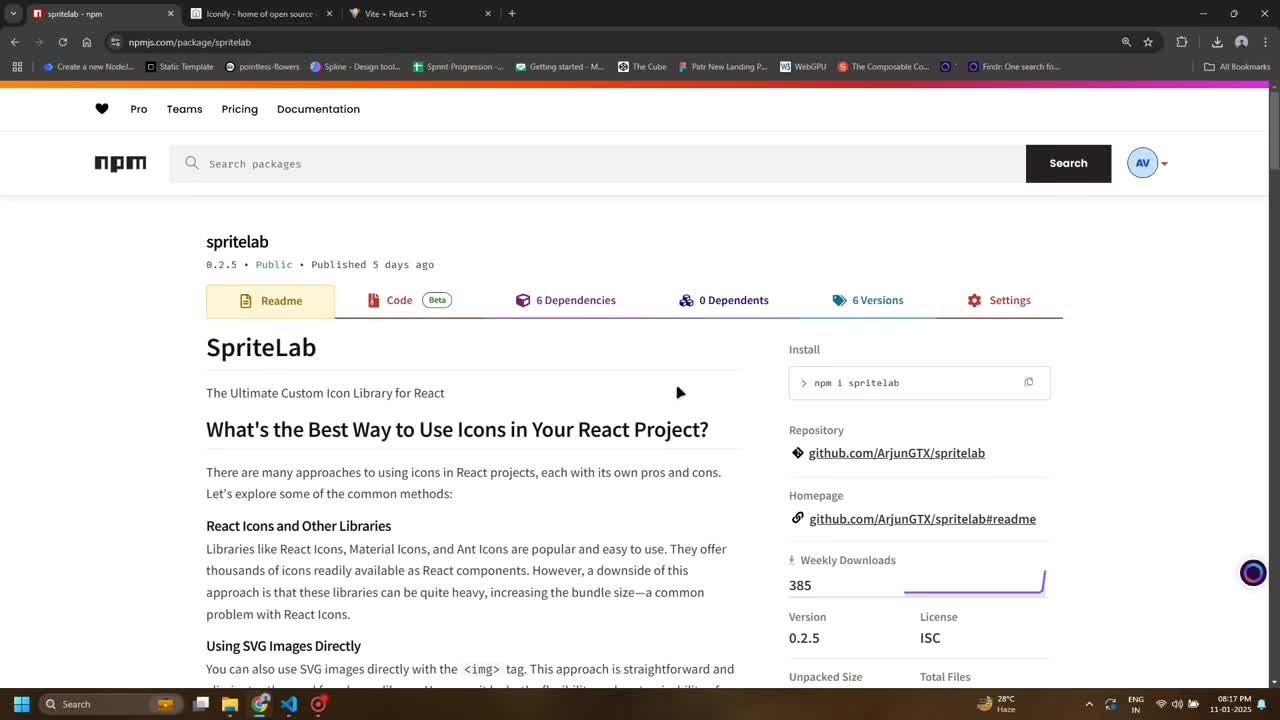Open the Pricing link
This screenshot has height=720, width=1280.
point(239,109)
